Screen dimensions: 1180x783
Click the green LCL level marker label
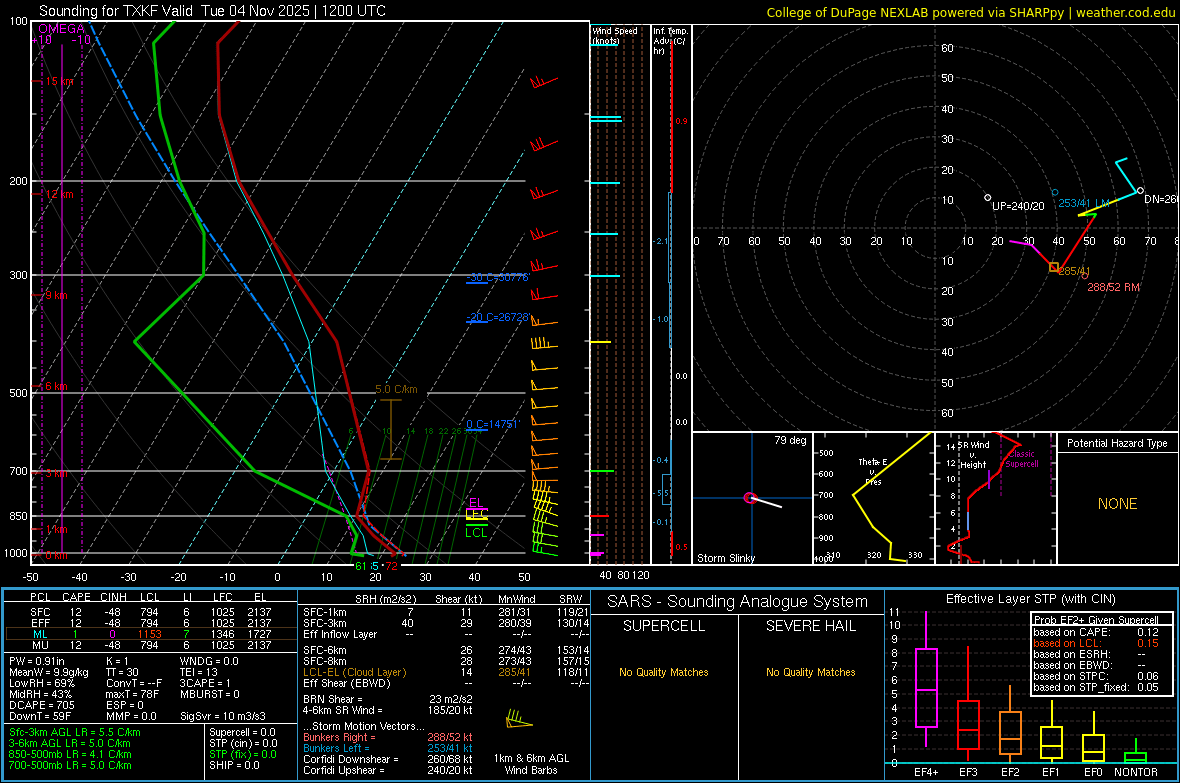(x=476, y=532)
